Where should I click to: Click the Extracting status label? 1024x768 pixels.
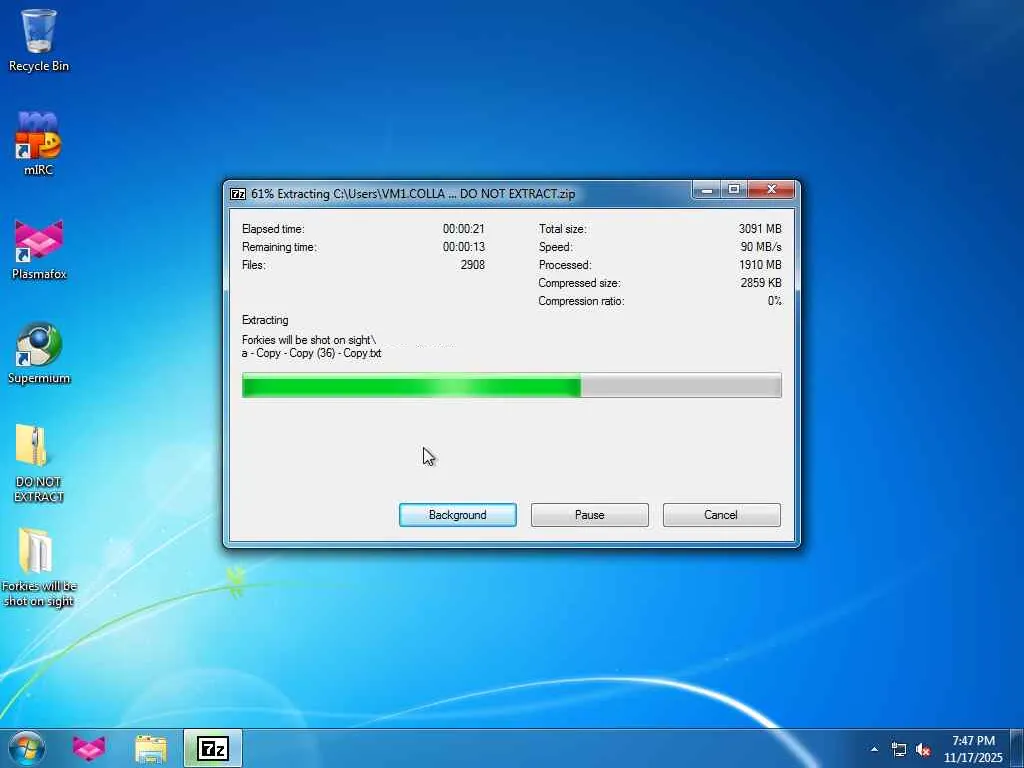pos(265,320)
